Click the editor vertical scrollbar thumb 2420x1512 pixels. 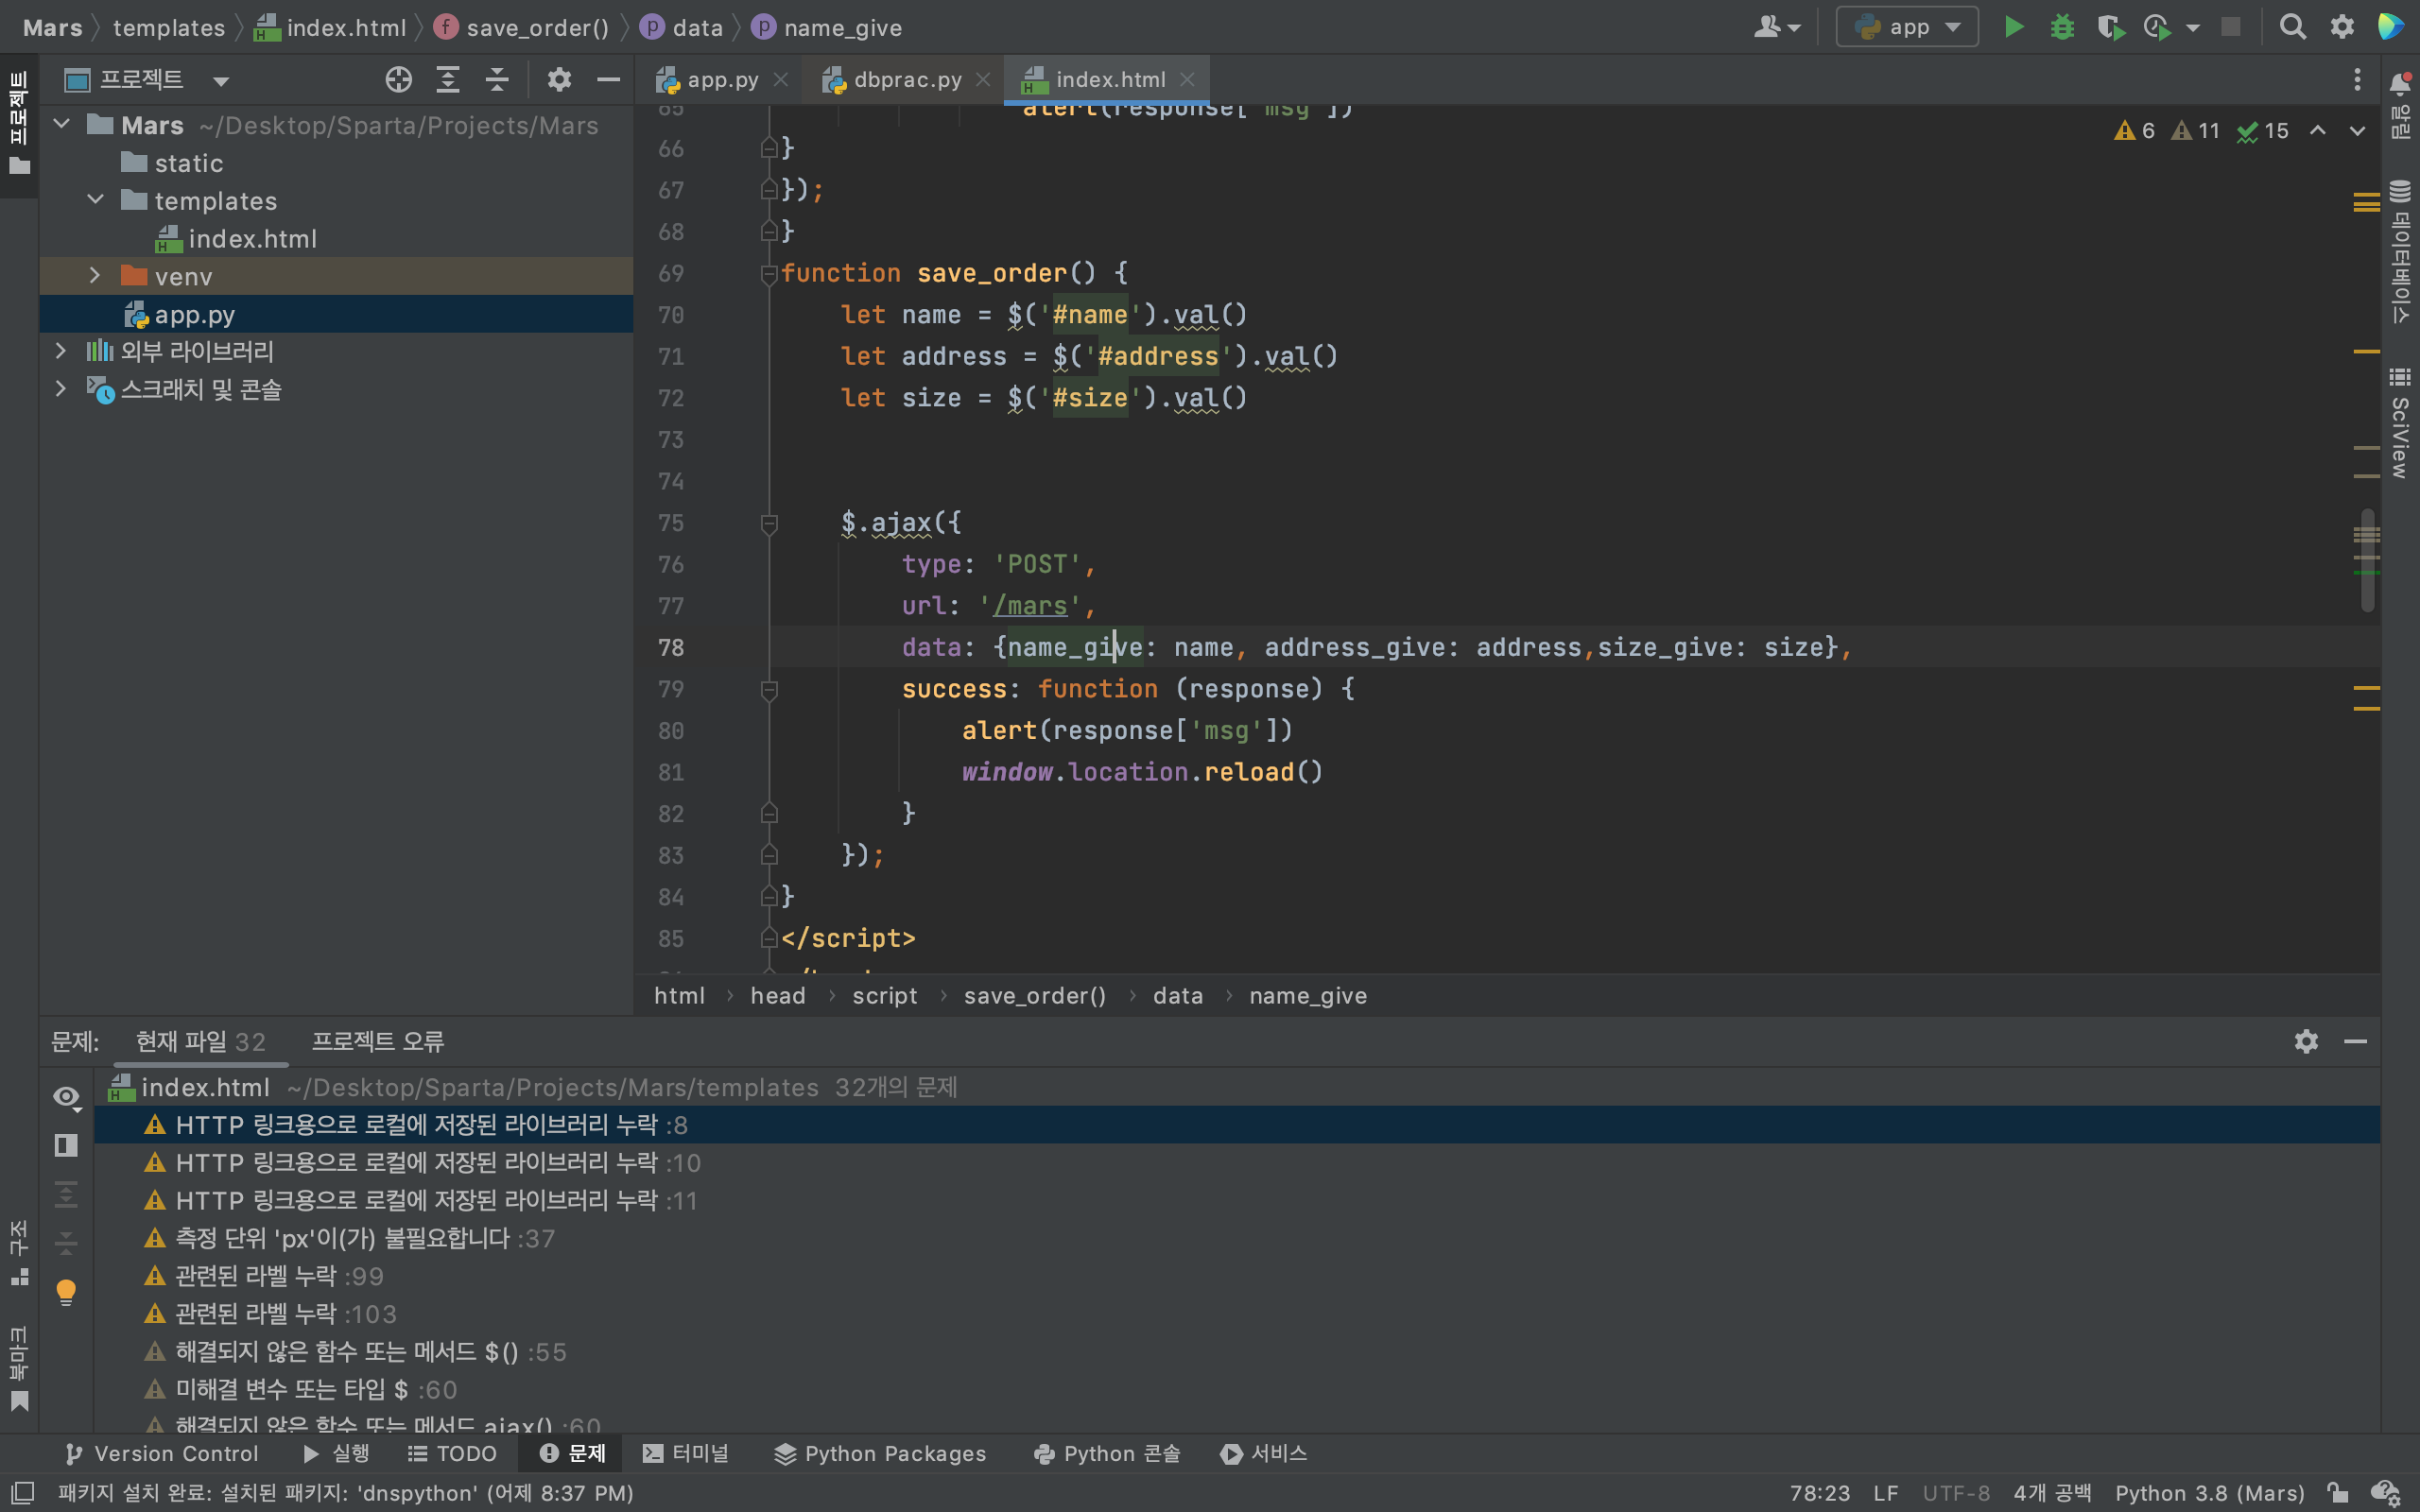2366,560
